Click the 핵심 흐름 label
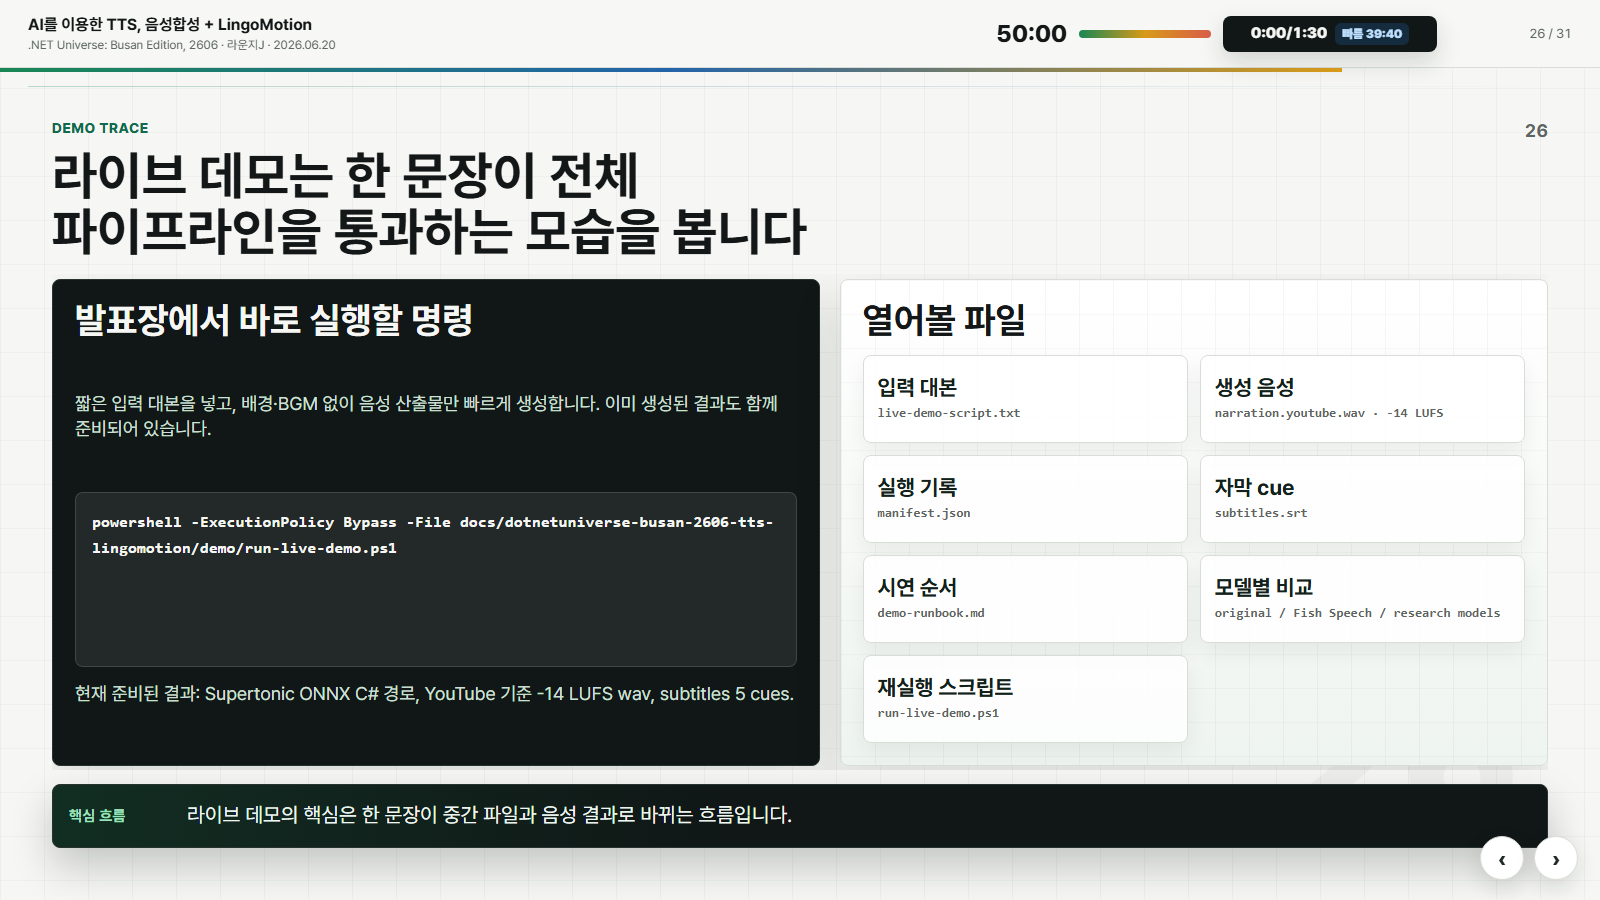This screenshot has width=1600, height=900. [x=97, y=816]
